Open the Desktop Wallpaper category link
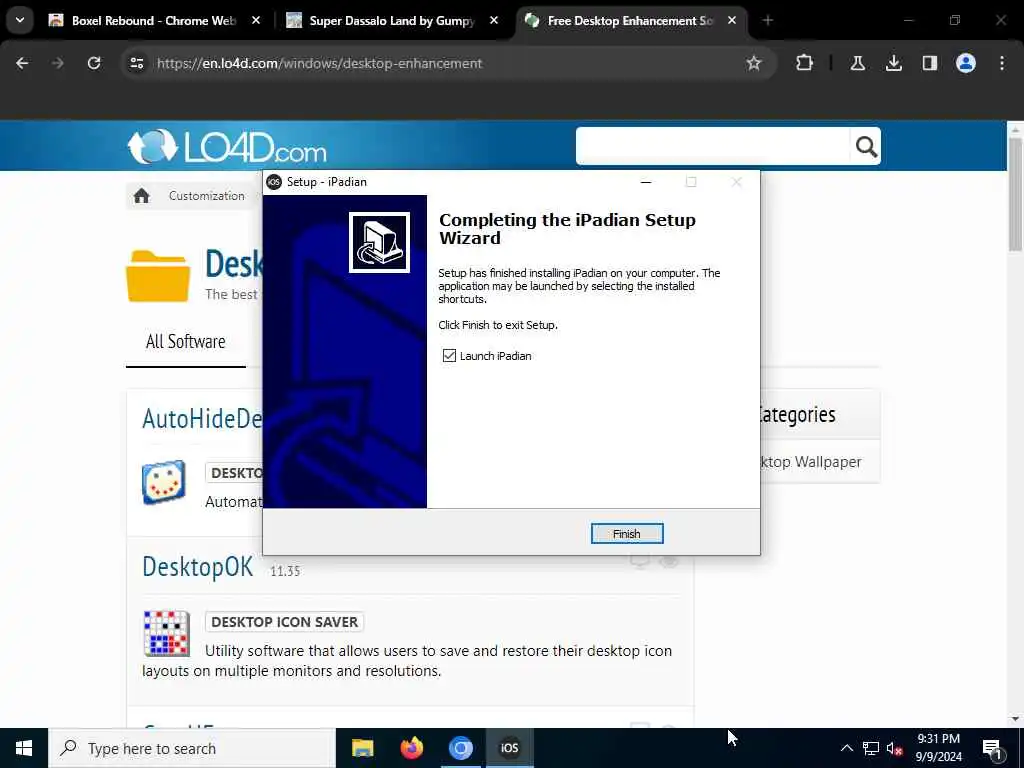The height and width of the screenshot is (768, 1024). (x=810, y=462)
